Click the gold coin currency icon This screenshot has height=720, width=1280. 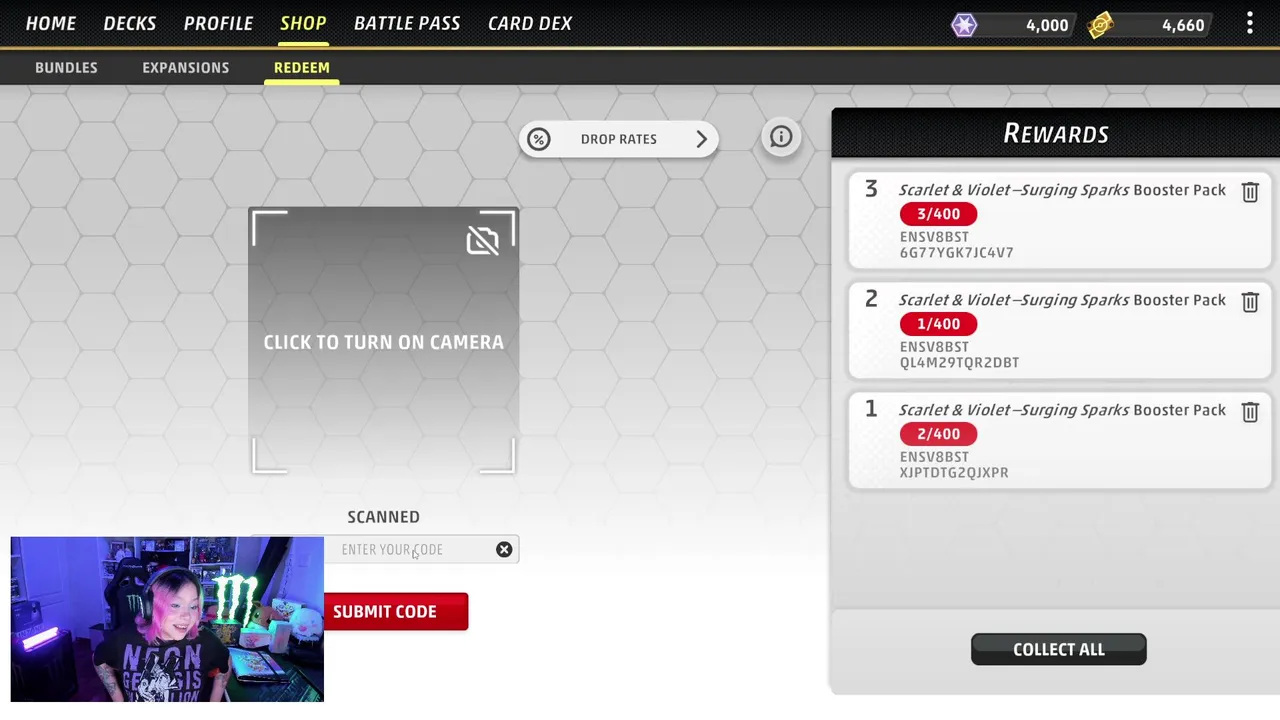pyautogui.click(x=1101, y=25)
